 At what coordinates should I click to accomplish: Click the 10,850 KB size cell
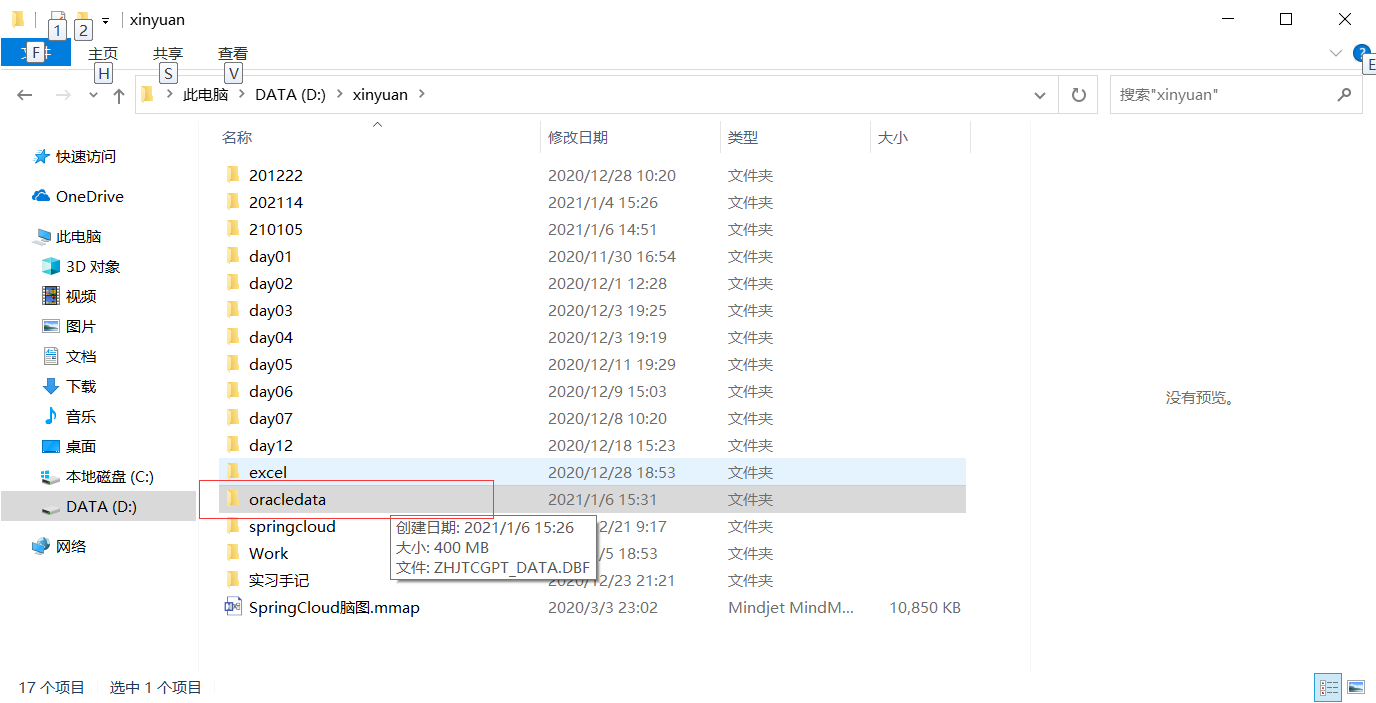tap(925, 607)
